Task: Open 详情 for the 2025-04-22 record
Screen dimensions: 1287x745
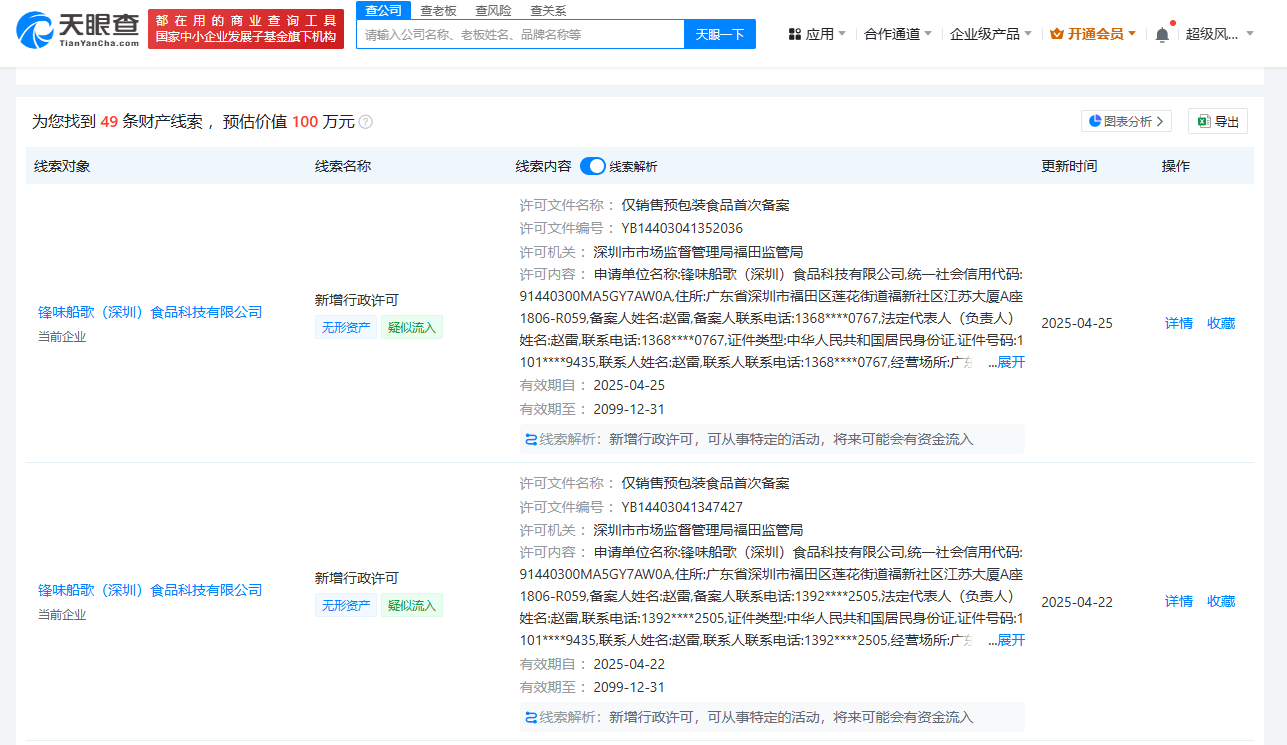Action: click(1179, 601)
